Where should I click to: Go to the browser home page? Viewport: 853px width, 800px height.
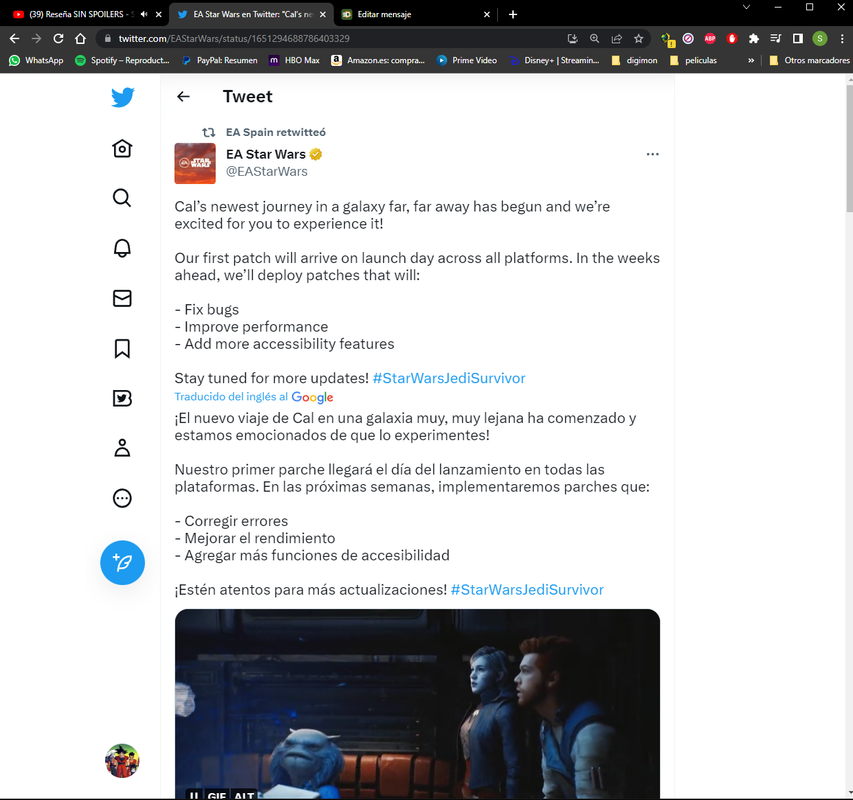click(81, 38)
